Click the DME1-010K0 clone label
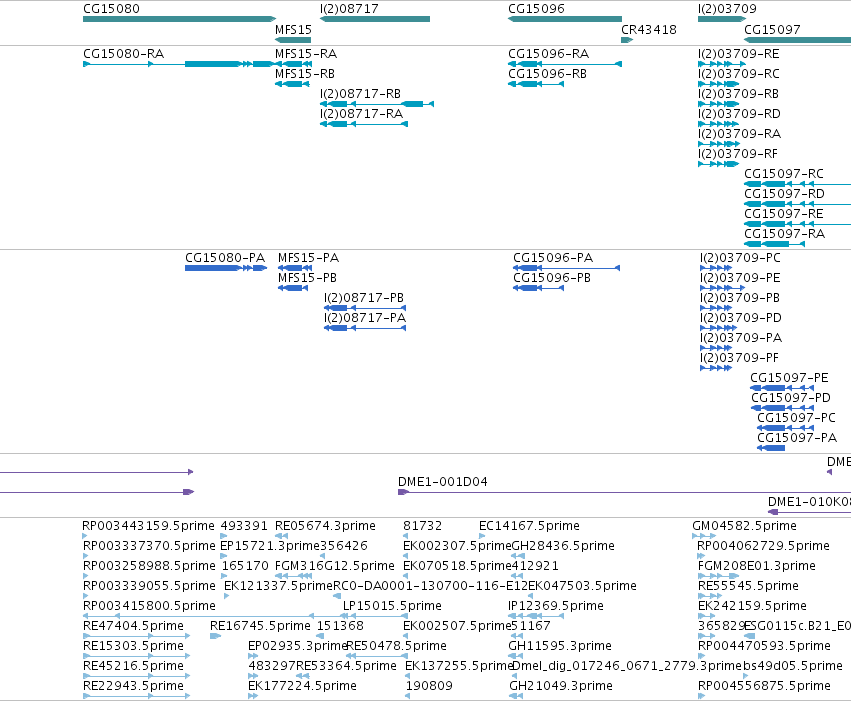The width and height of the screenshot is (851, 701). (809, 502)
